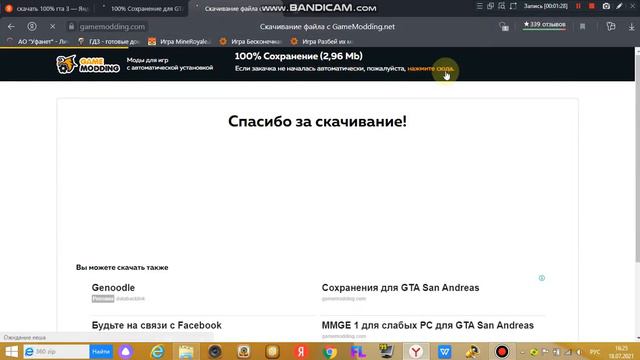Launch Google Chrome from the taskbar
The width and height of the screenshot is (640, 360).
[330, 351]
